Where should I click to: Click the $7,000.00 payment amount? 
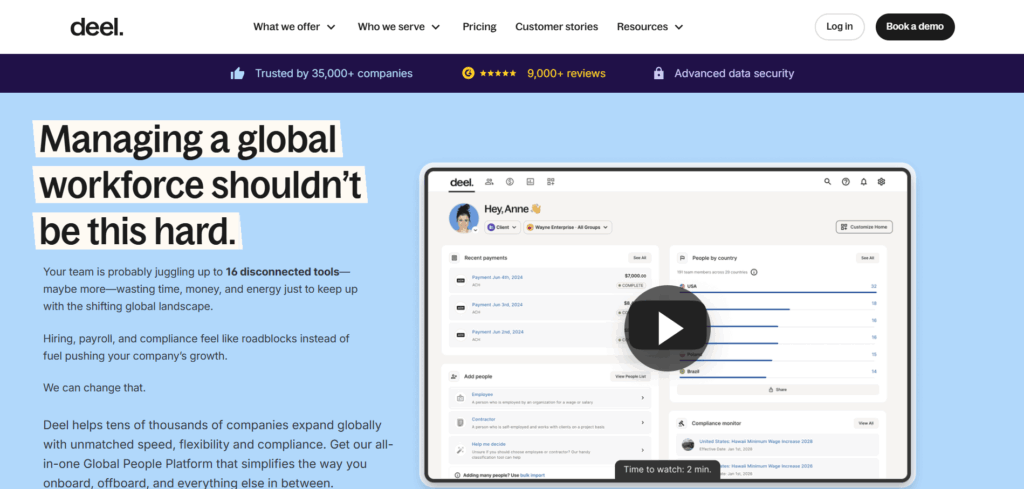635,276
